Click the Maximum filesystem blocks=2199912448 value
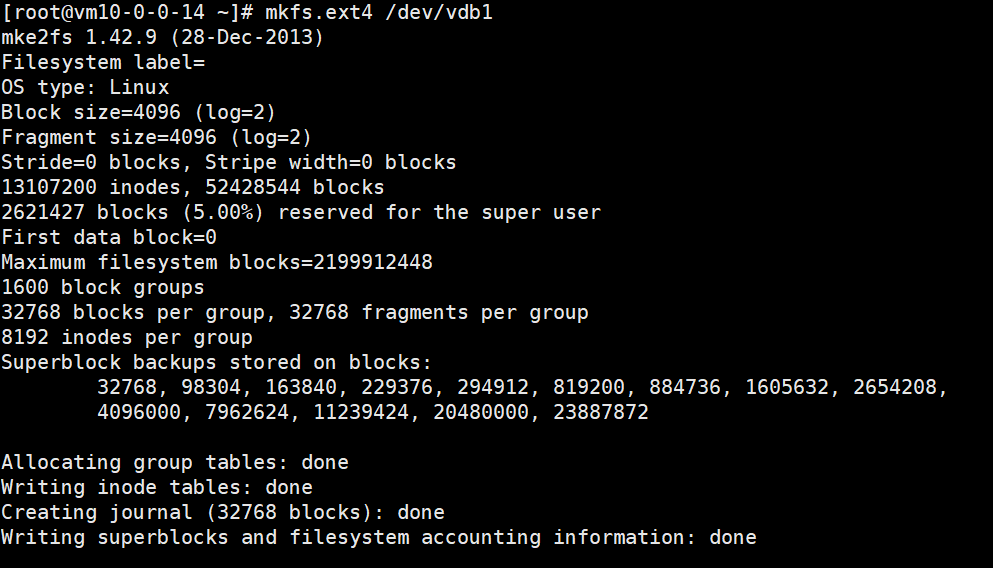Screen dimensions: 993x568 pyautogui.click(x=217, y=262)
